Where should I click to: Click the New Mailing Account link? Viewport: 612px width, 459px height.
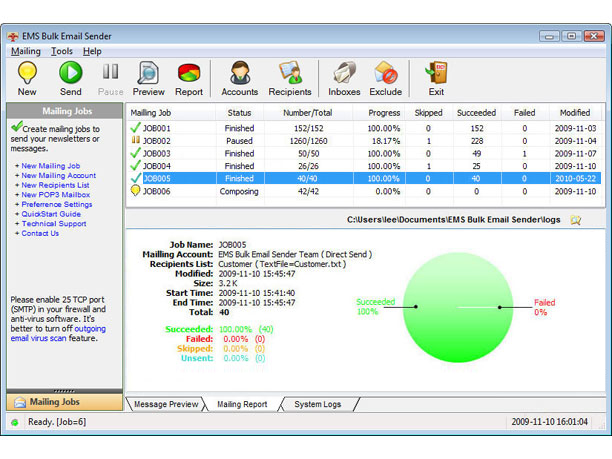59,176
